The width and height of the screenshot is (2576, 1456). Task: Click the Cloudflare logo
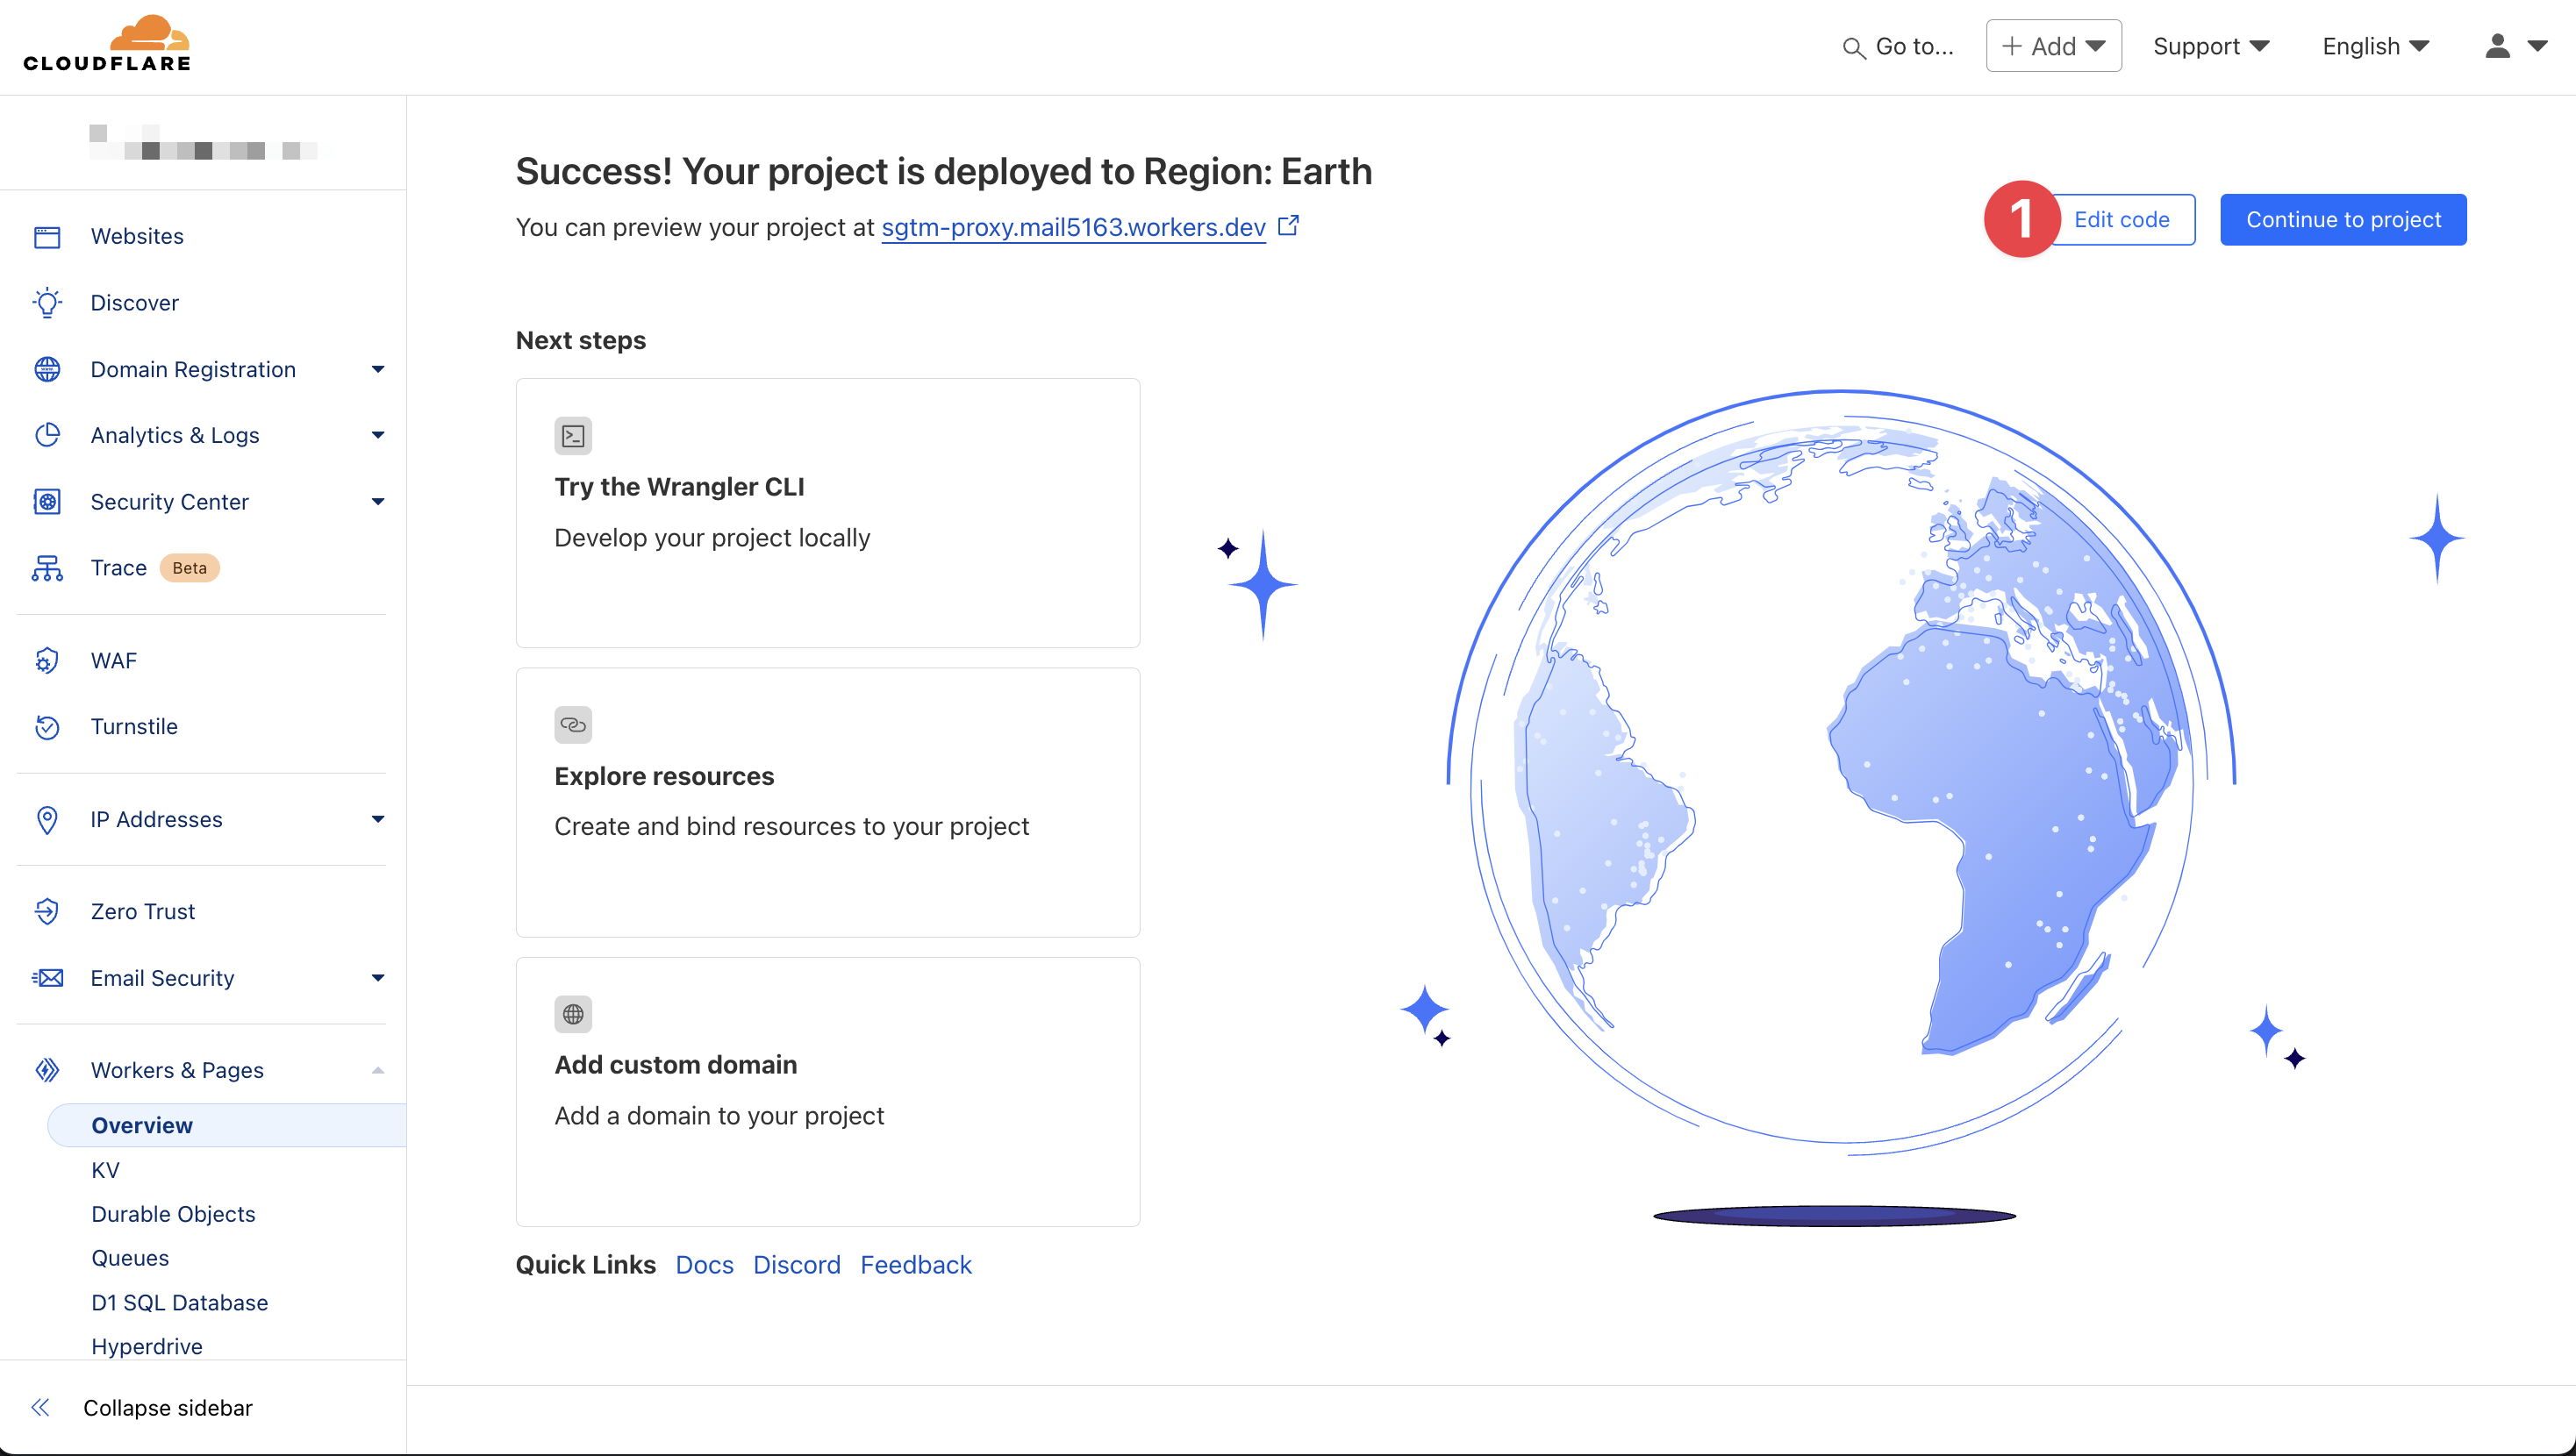107,44
